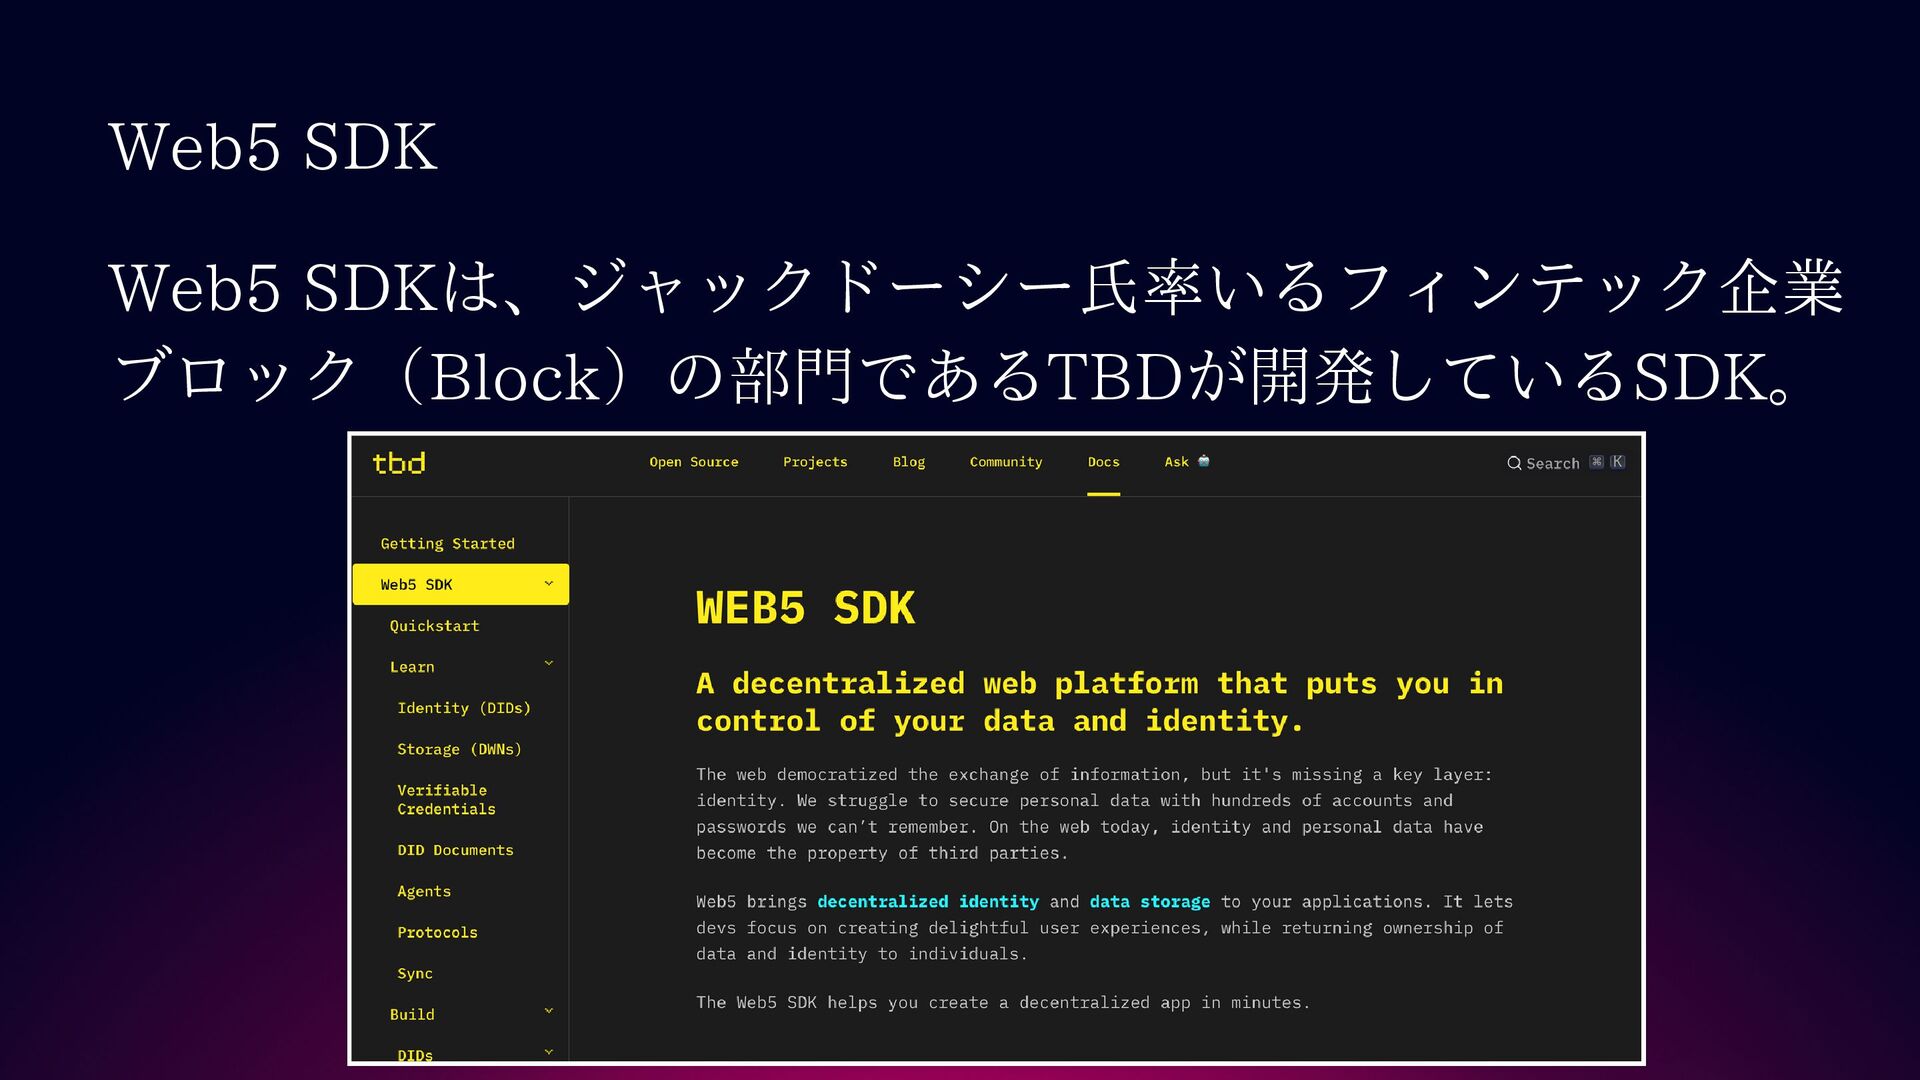
Task: Click the keyboard shortcut K badge
Action: click(x=1617, y=462)
